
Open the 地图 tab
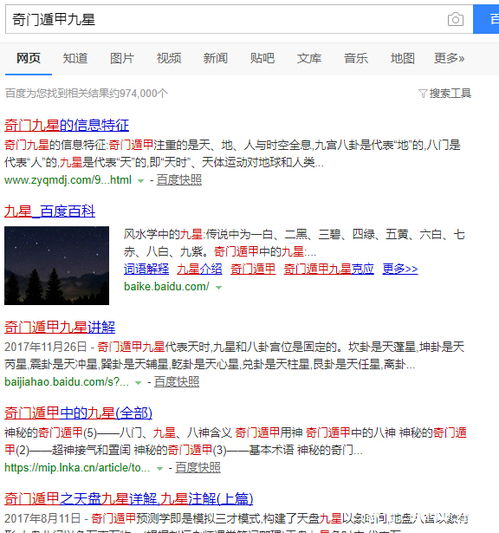402,58
